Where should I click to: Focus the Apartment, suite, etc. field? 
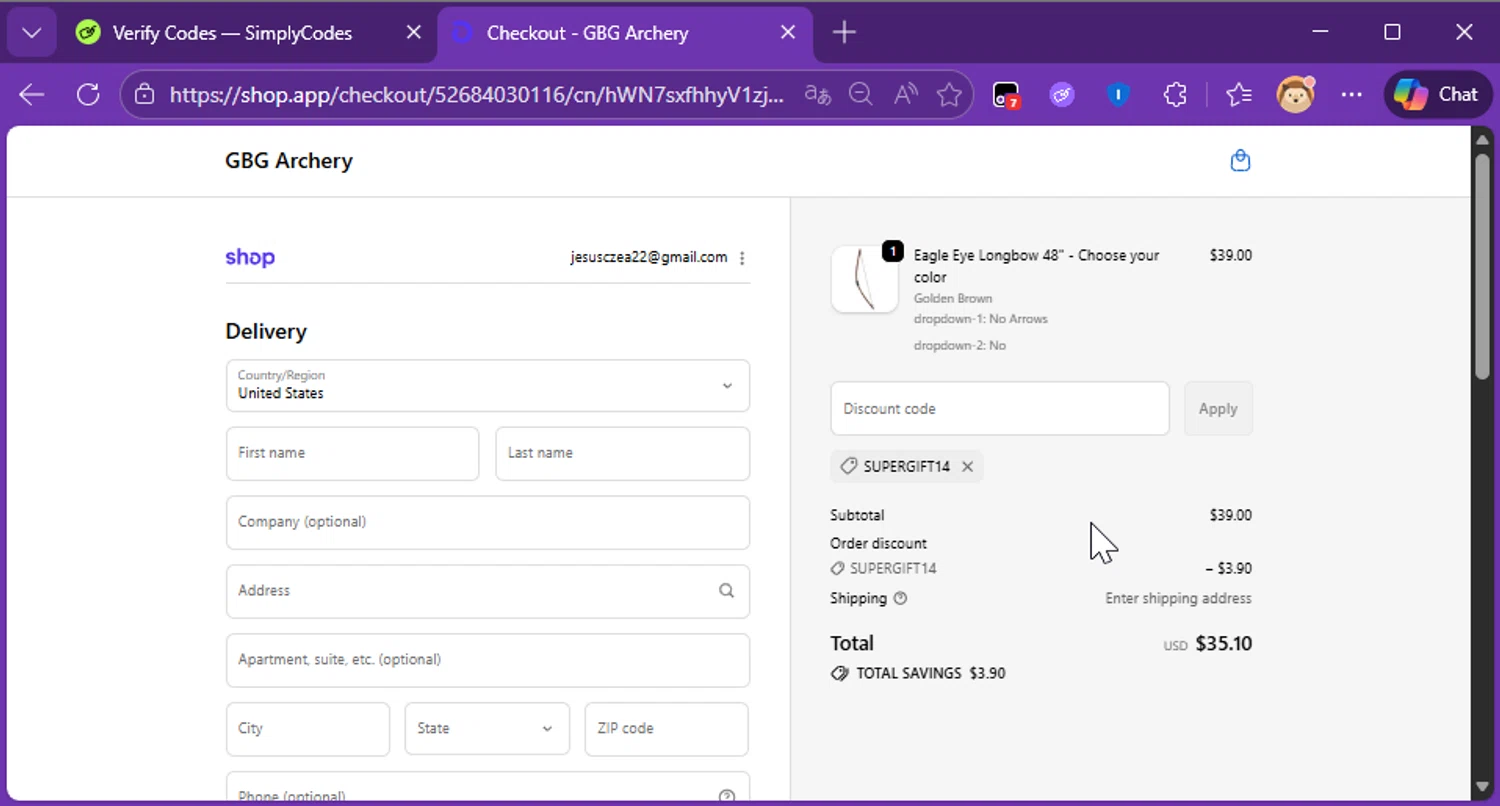tap(488, 660)
